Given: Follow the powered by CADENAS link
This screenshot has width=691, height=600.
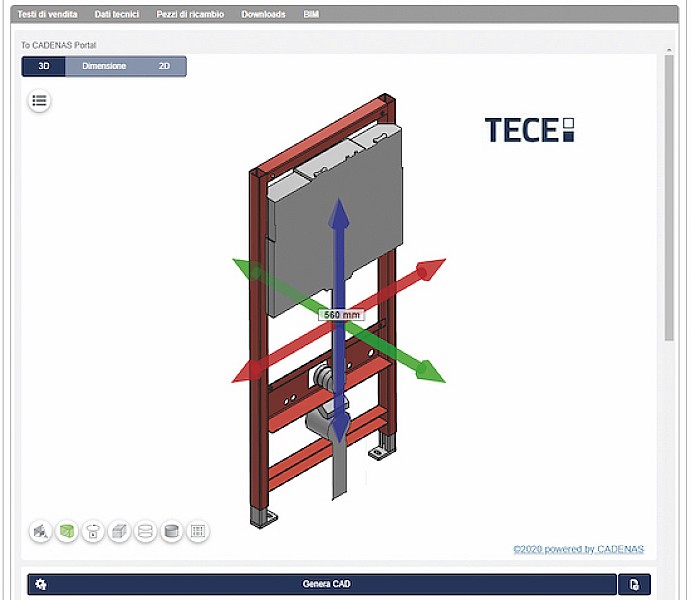Looking at the screenshot, I should [x=578, y=549].
